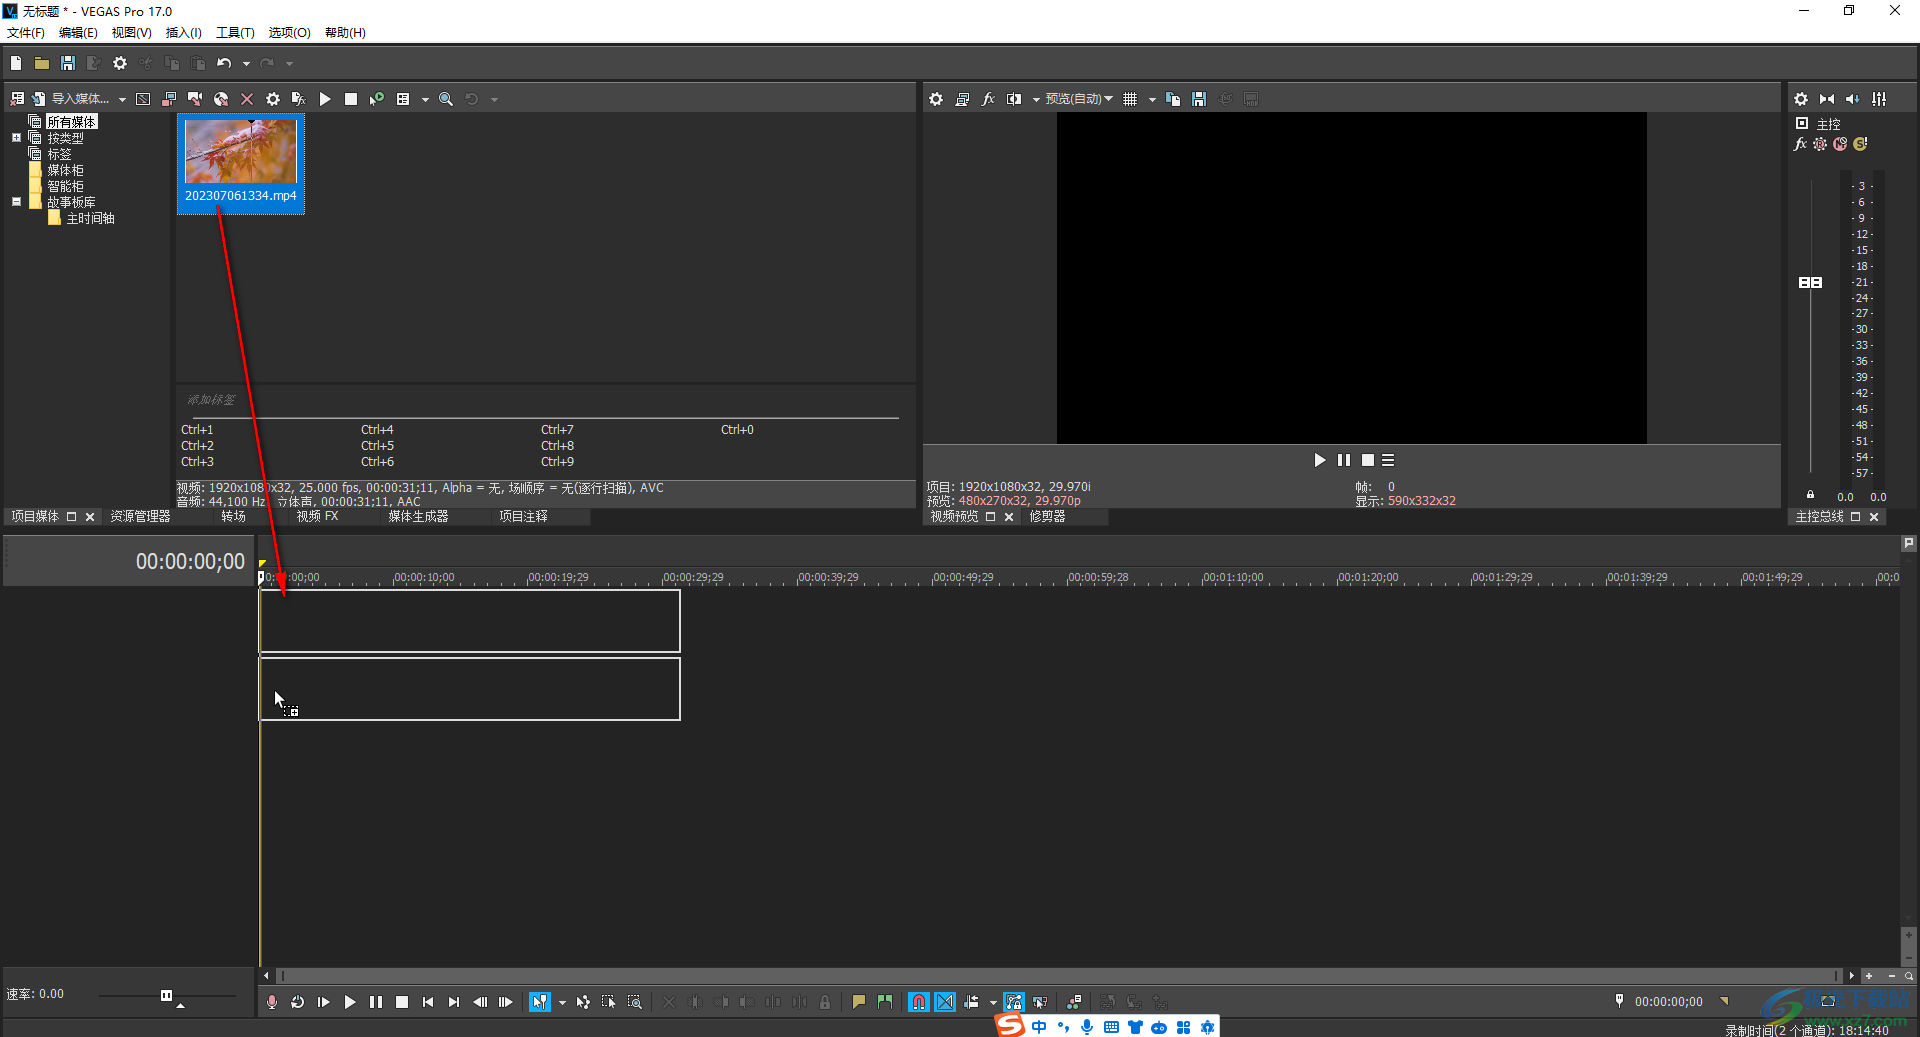Expand the 按类型 tree node
Screen dimensions: 1920x1037
click(16, 138)
